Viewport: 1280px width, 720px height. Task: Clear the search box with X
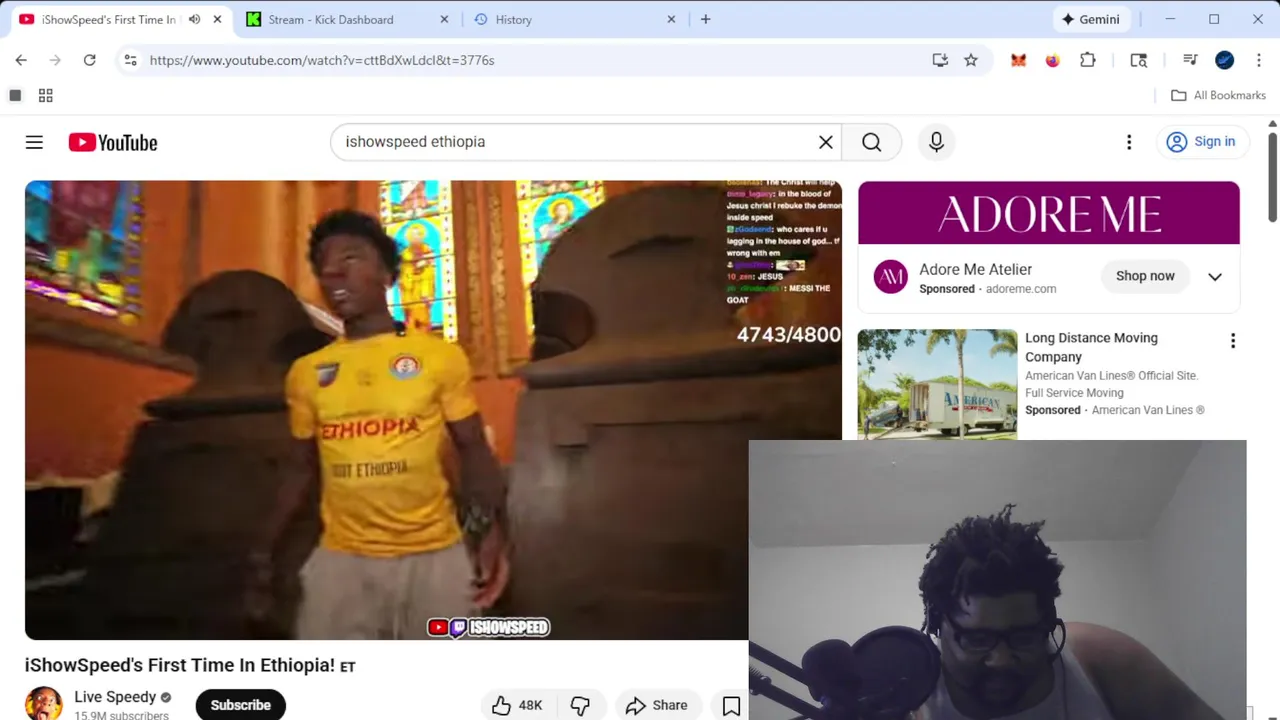(826, 142)
